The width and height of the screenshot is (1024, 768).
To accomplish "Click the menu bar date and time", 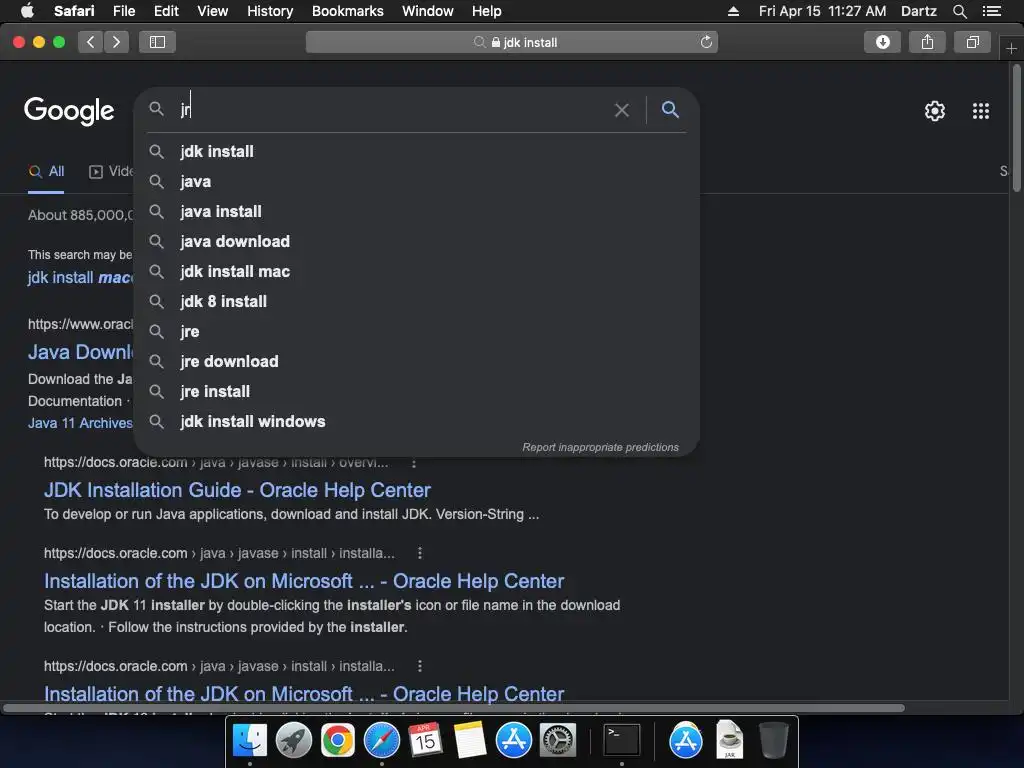I will [822, 11].
